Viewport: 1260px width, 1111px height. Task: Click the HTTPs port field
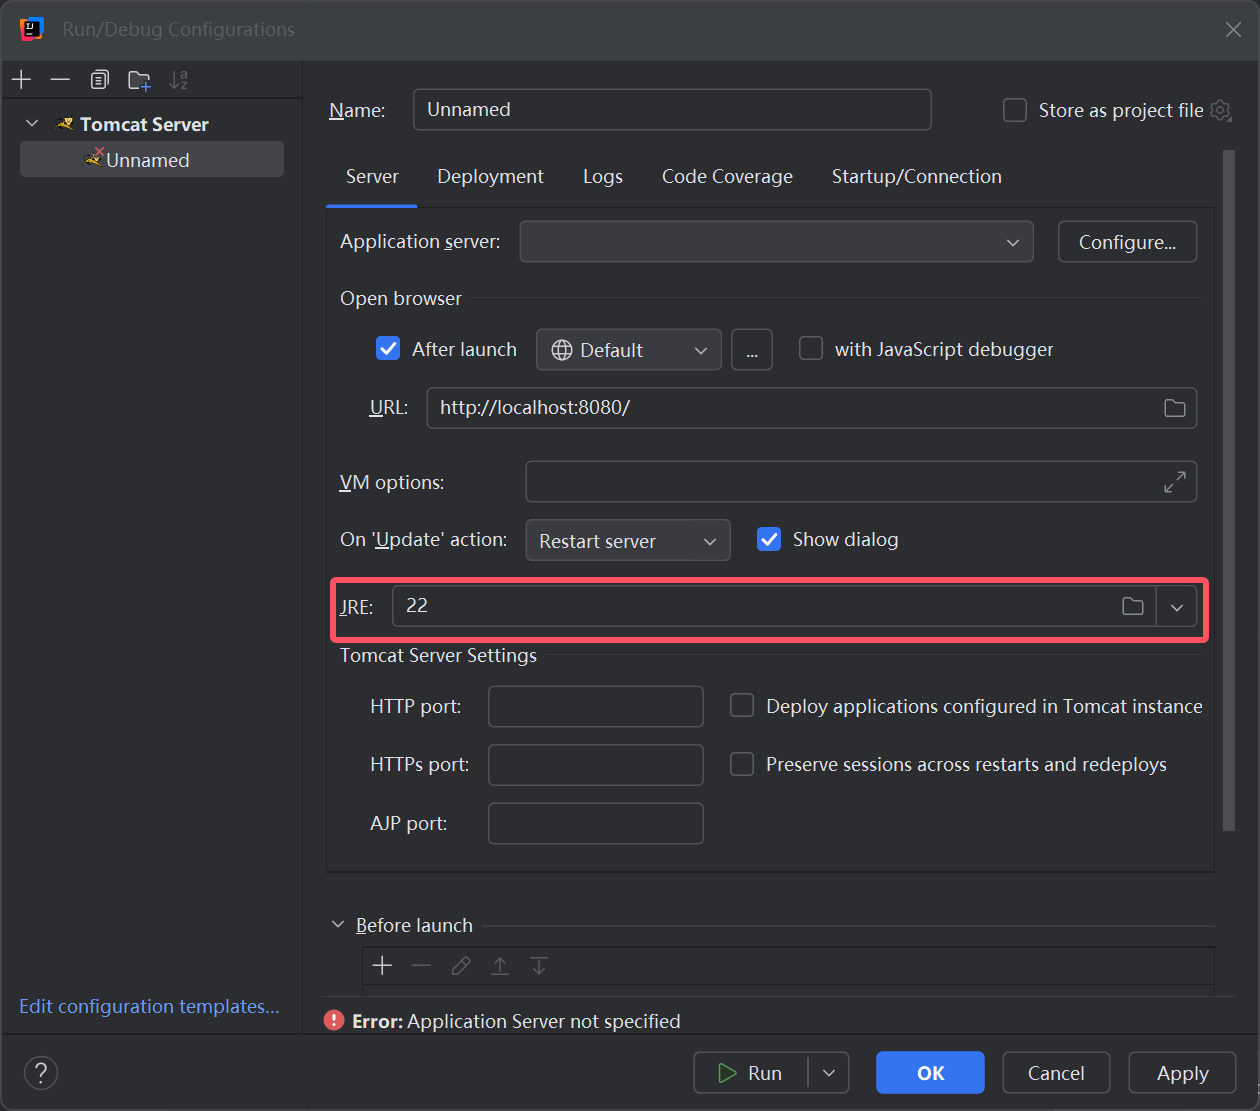click(596, 765)
